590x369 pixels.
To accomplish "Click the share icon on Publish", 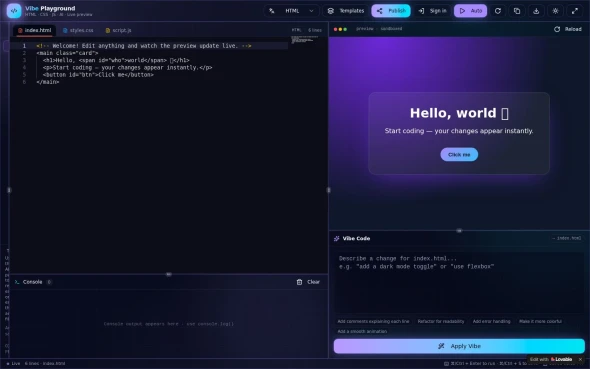I will click(380, 11).
